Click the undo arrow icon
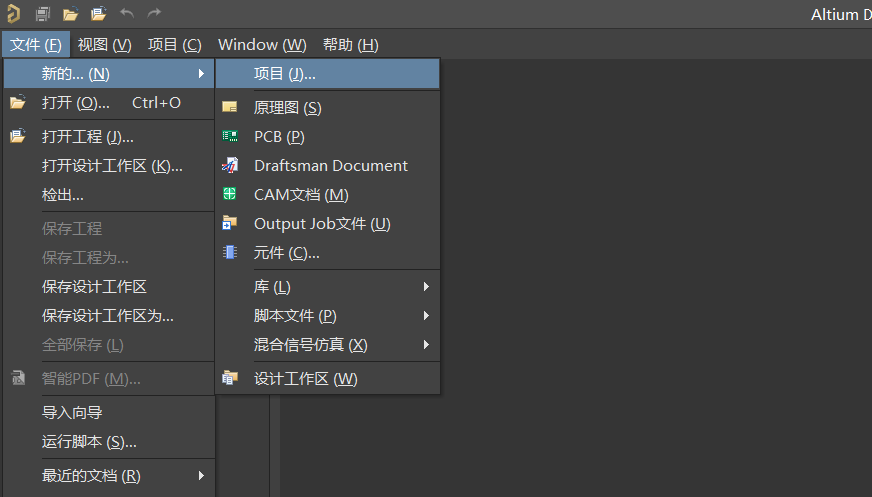Image resolution: width=872 pixels, height=497 pixels. click(126, 14)
